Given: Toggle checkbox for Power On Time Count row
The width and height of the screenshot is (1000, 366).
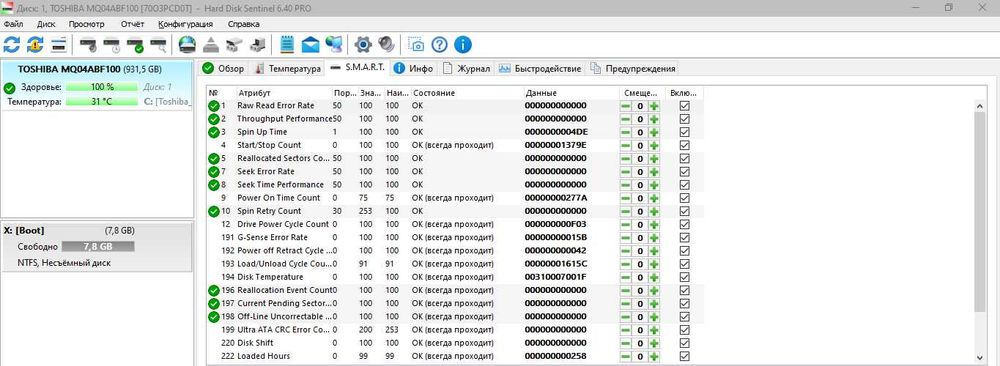Looking at the screenshot, I should 684,198.
